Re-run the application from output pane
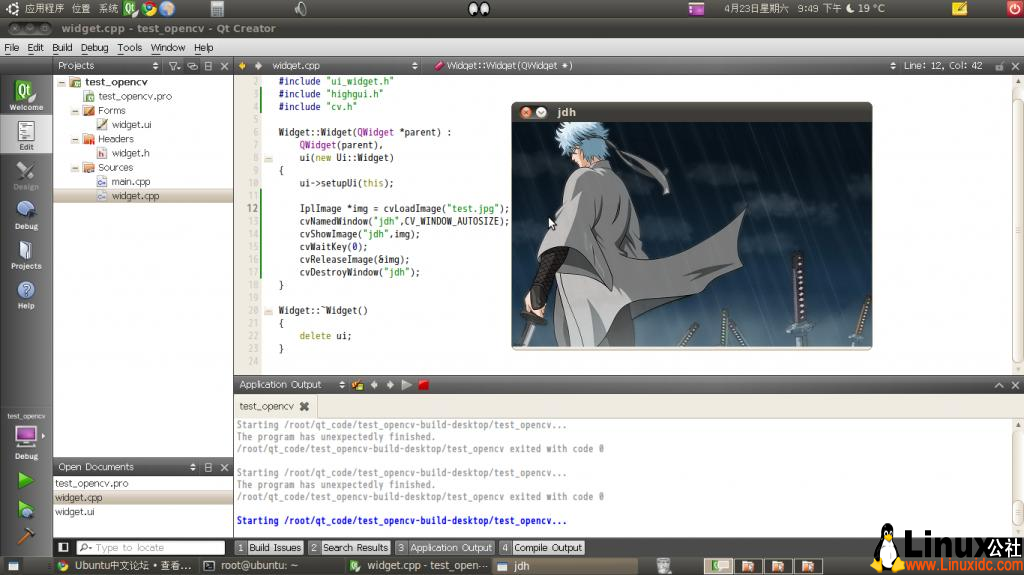1024x575 pixels. click(x=407, y=385)
